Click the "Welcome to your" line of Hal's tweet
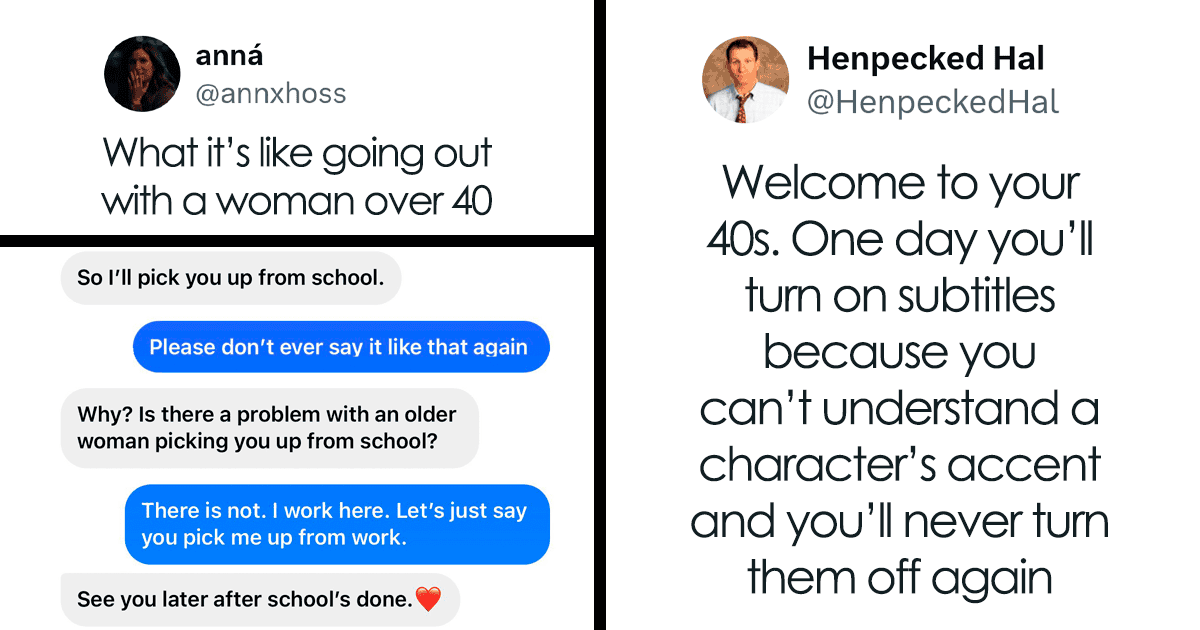Screen dimensions: 1200x630 900,184
